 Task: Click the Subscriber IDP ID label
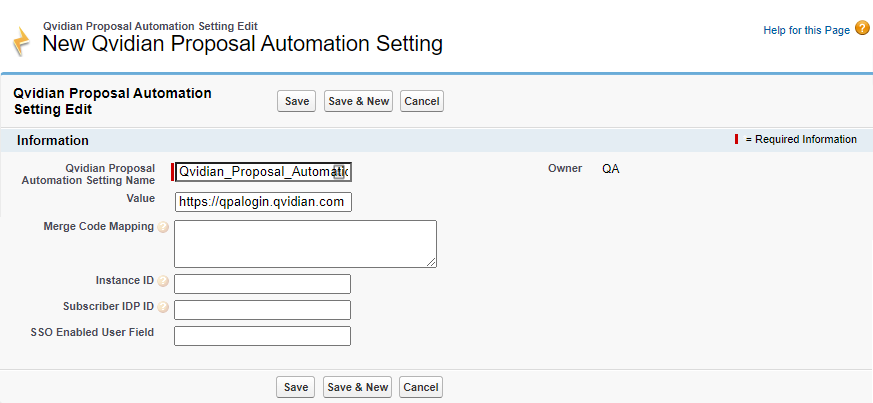pyautogui.click(x=109, y=306)
